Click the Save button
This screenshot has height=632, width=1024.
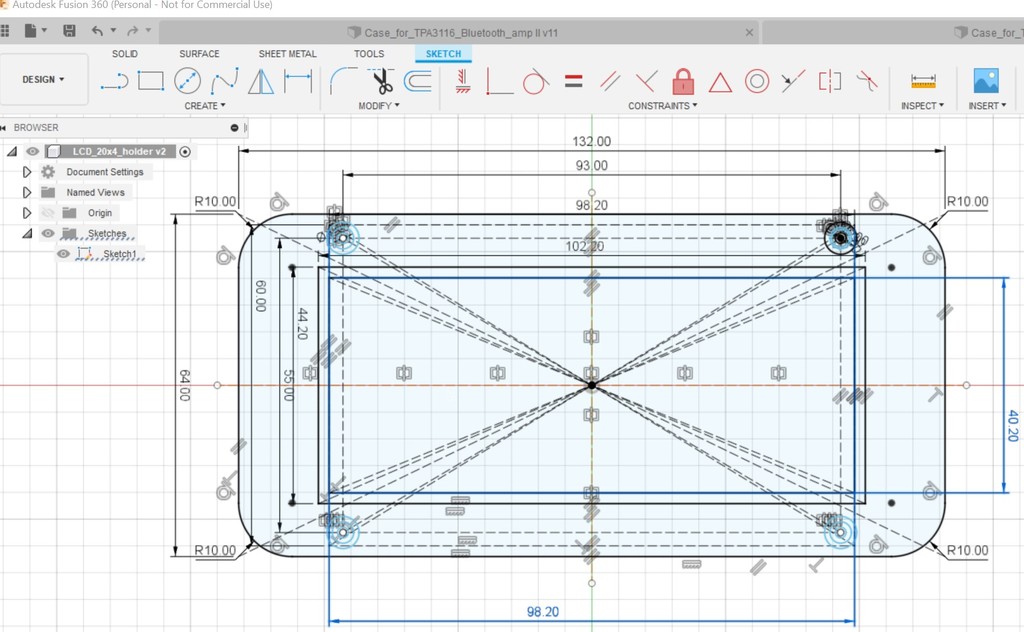69,31
